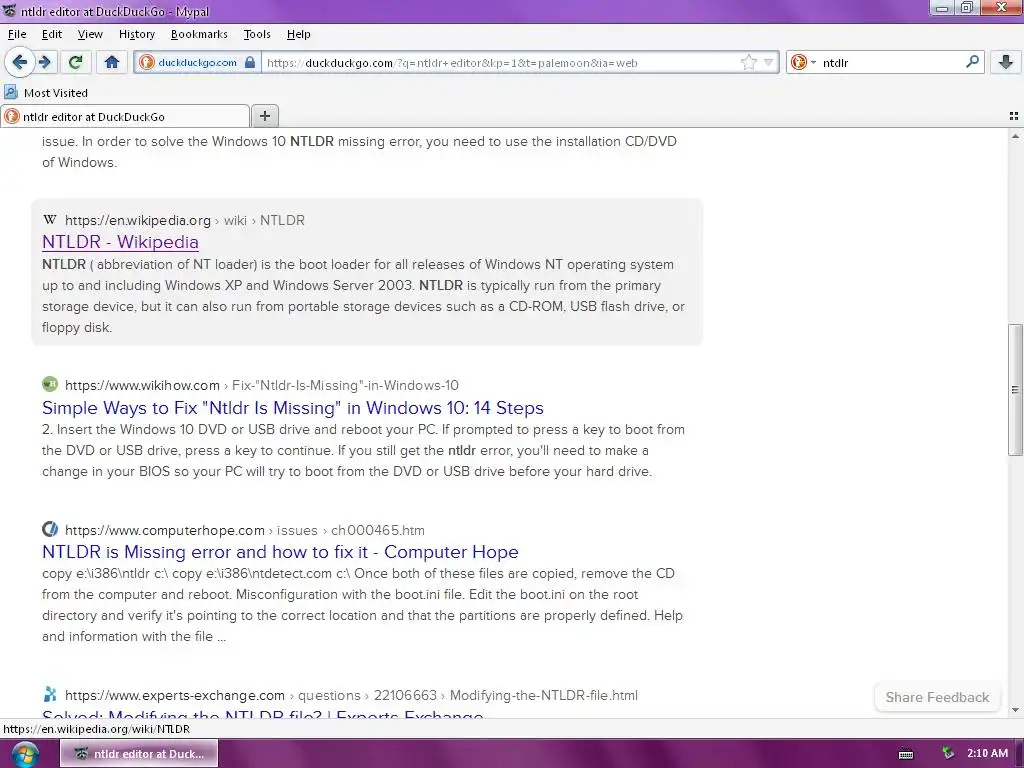The height and width of the screenshot is (768, 1024).
Task: Click the Wikipedia W favicon
Action: tap(50, 219)
